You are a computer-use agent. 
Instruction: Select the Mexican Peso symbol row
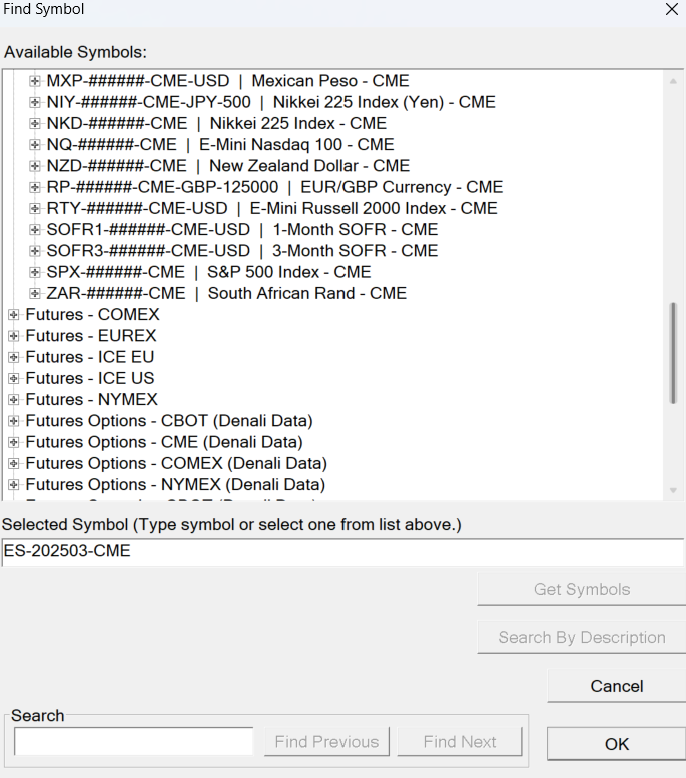coord(227,81)
